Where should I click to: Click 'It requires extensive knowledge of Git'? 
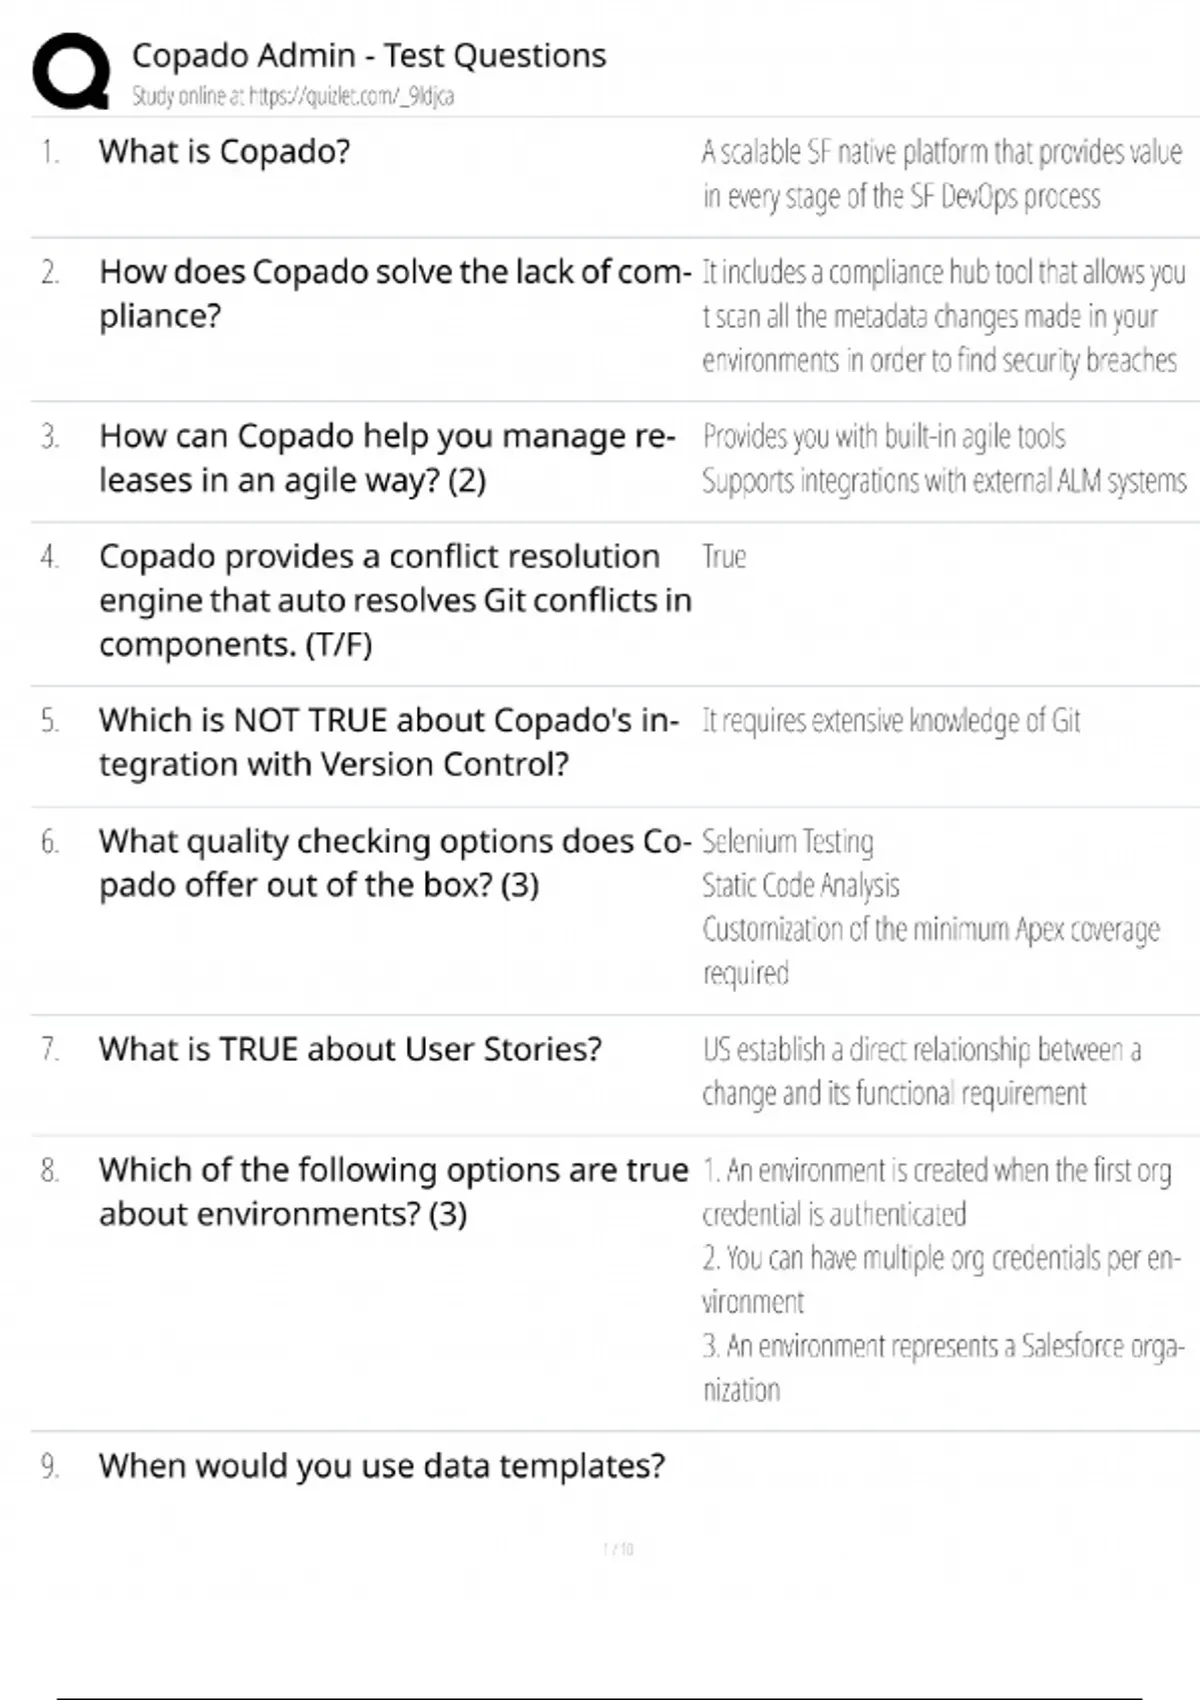891,721
